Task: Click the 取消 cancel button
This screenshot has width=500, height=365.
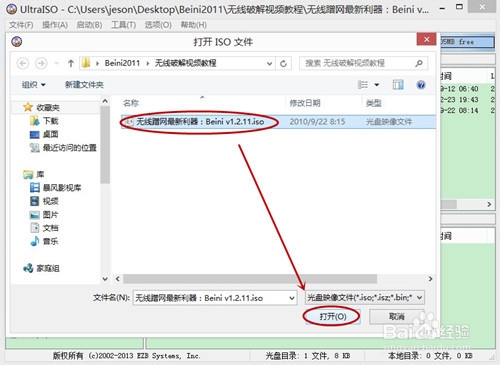Action: point(397,316)
